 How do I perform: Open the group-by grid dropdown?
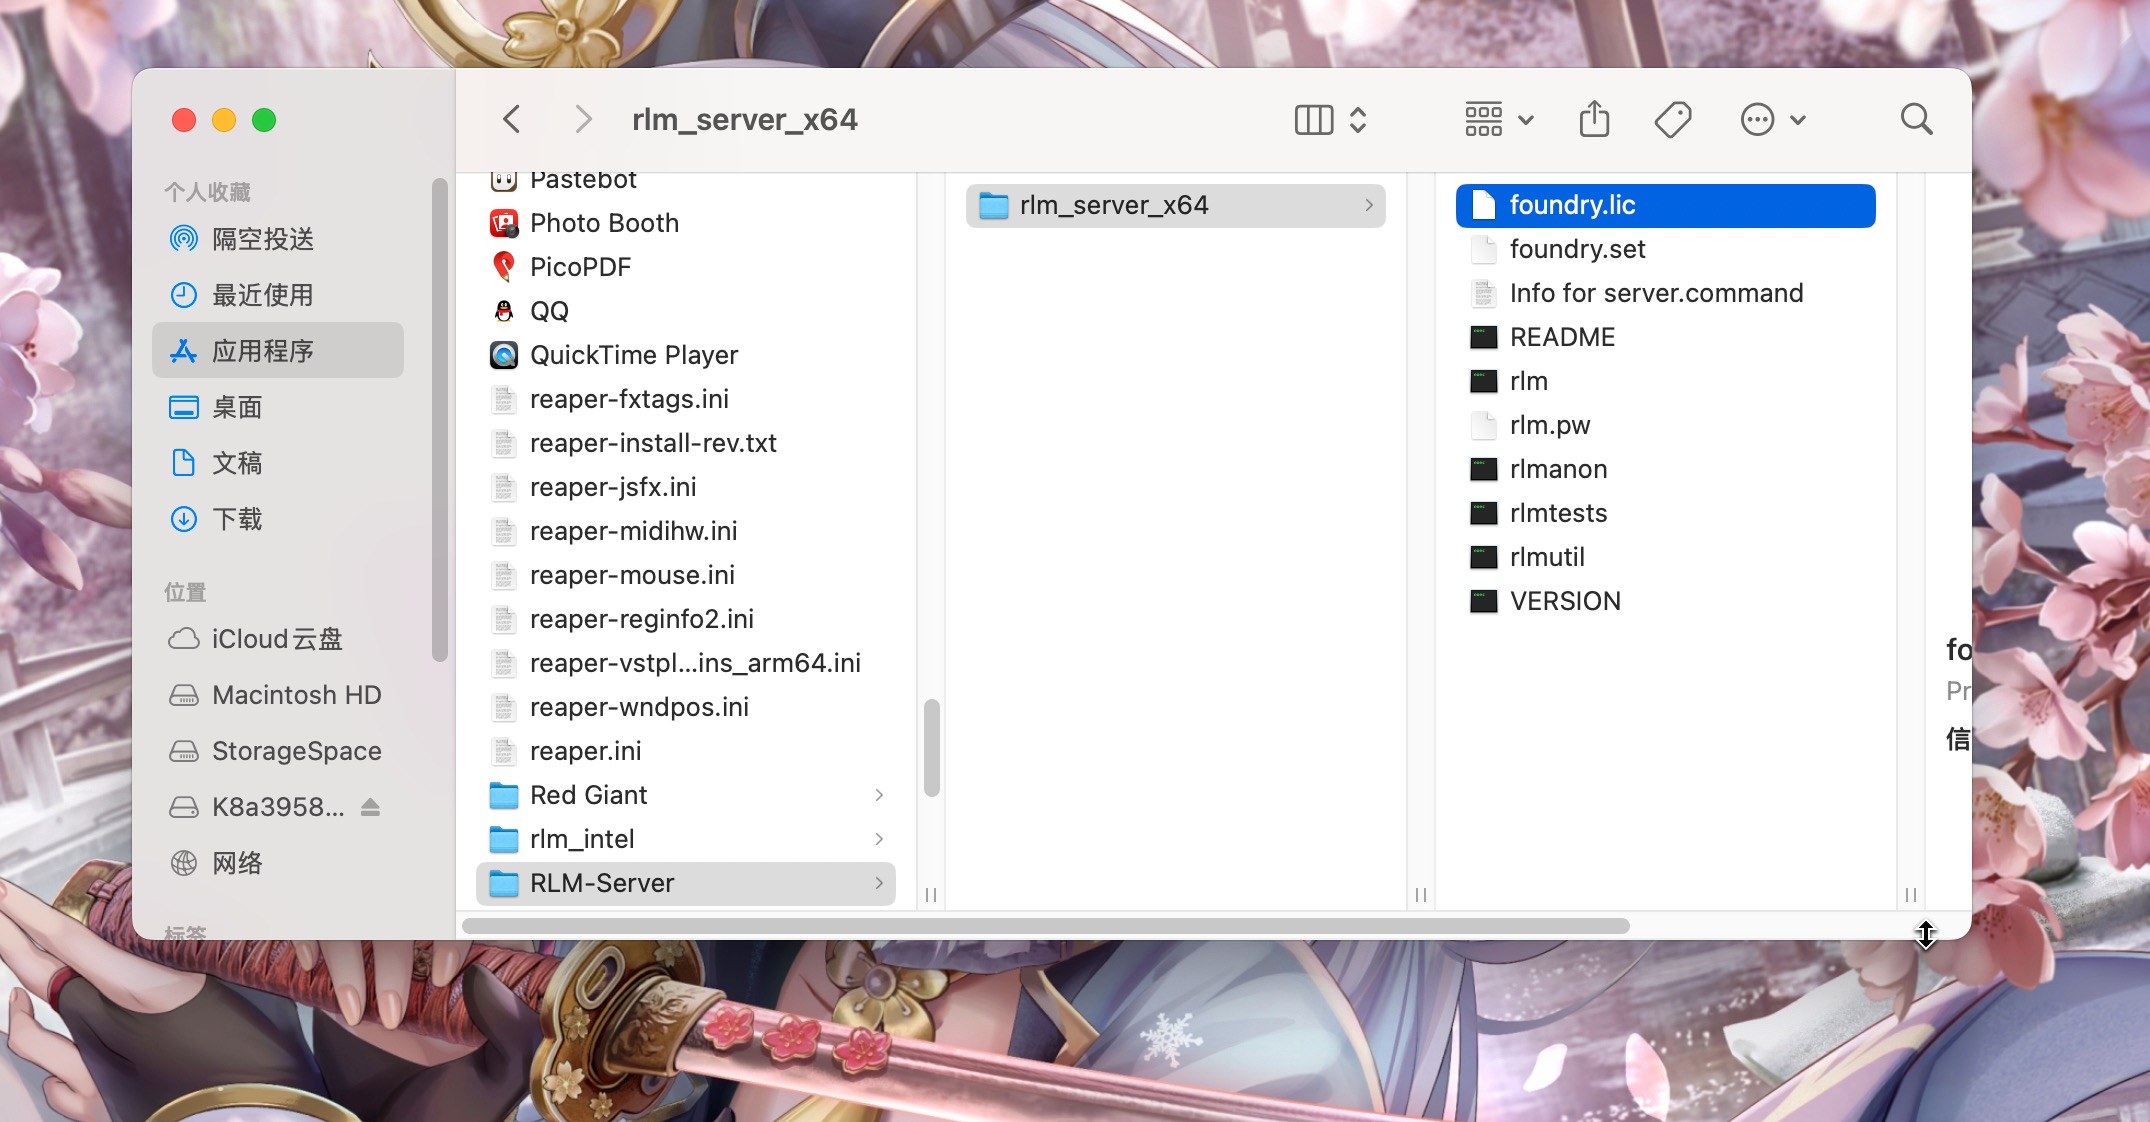(x=1498, y=120)
